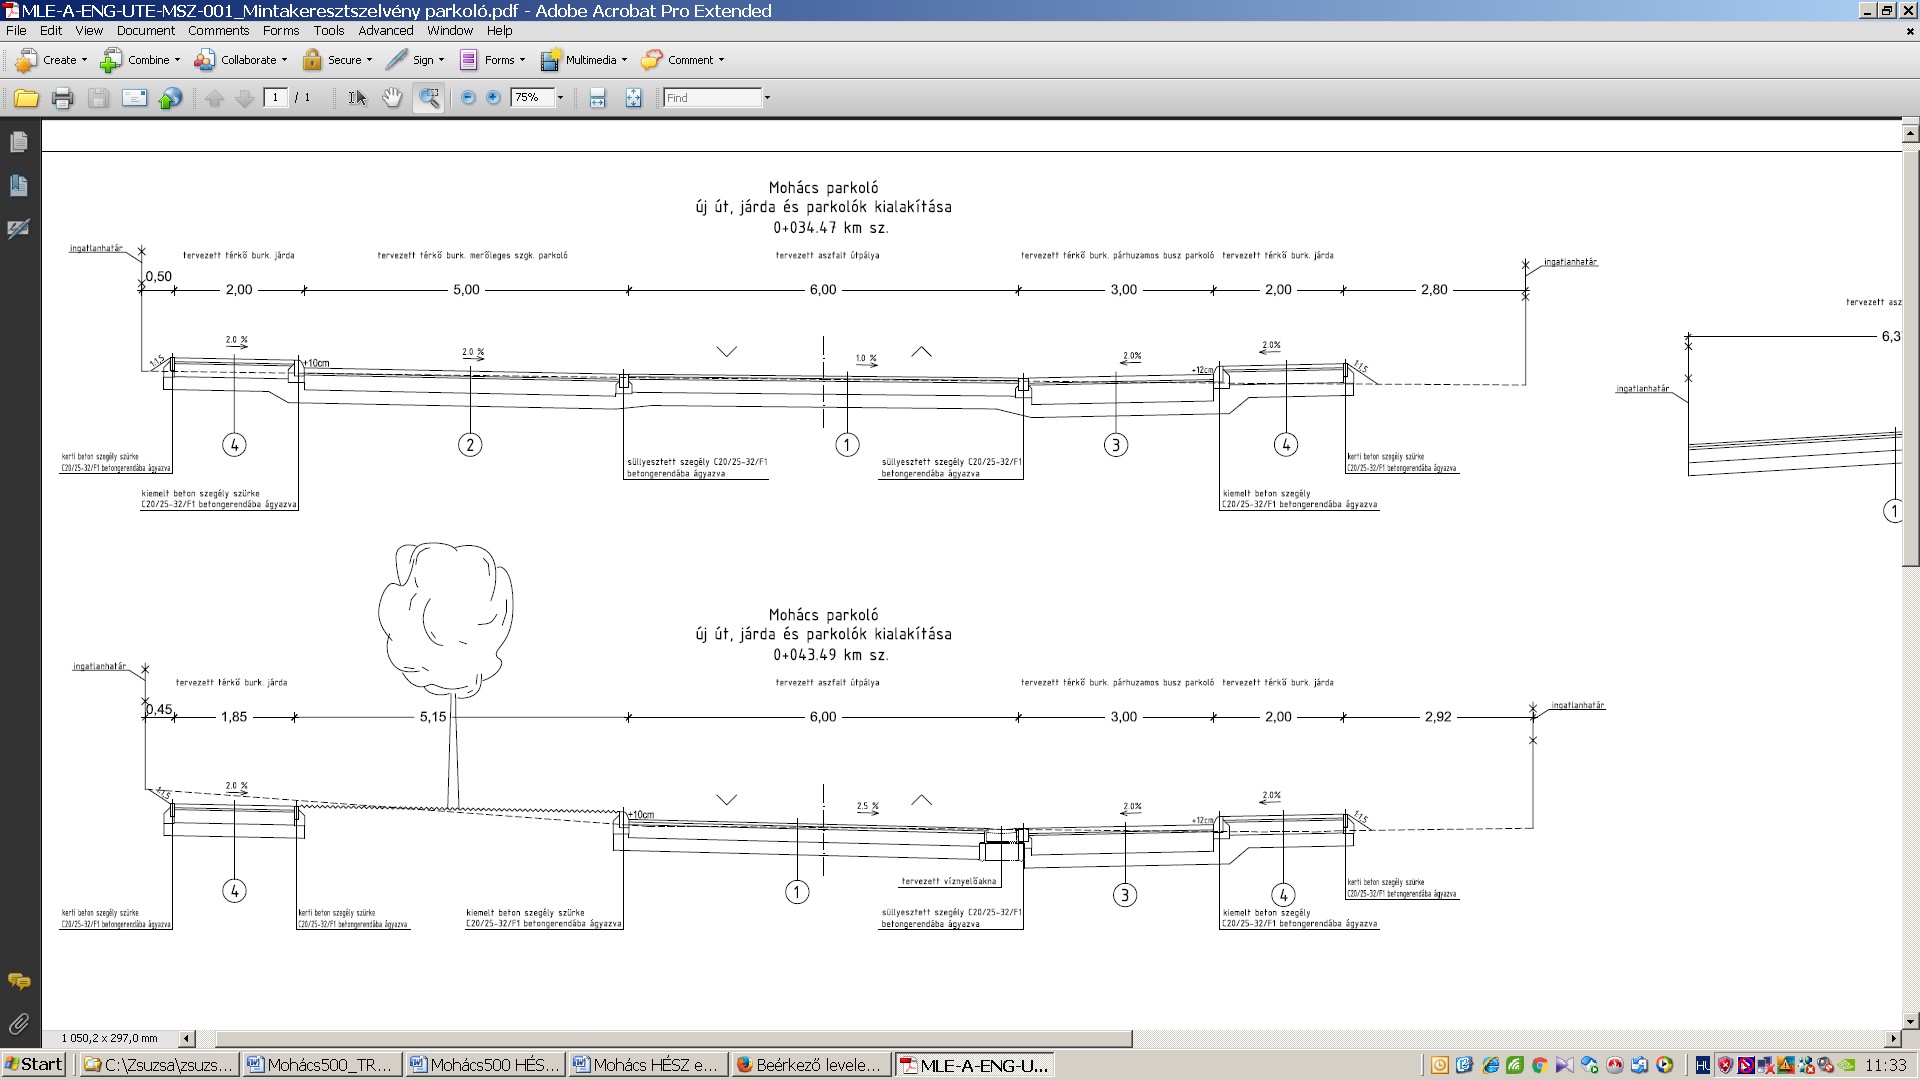The image size is (1920, 1080).
Task: Open the Pages panel in sidebar
Action: coord(18,142)
